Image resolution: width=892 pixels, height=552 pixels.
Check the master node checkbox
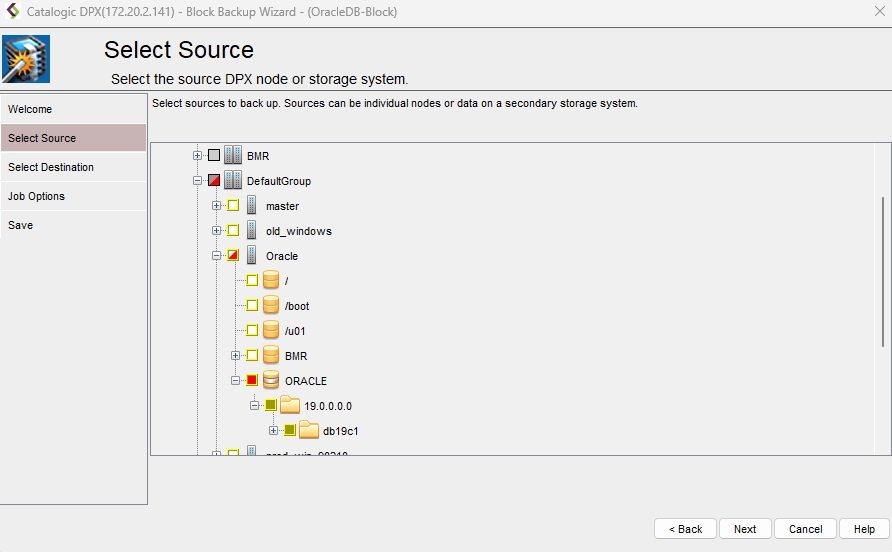tap(233, 206)
